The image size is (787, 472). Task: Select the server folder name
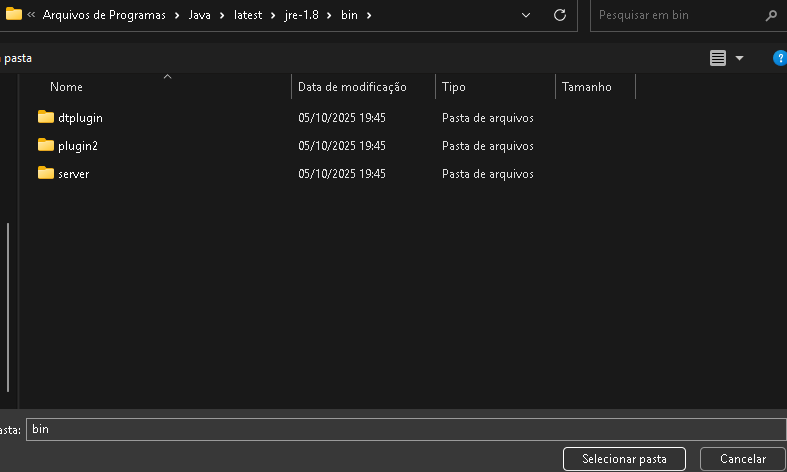point(74,174)
